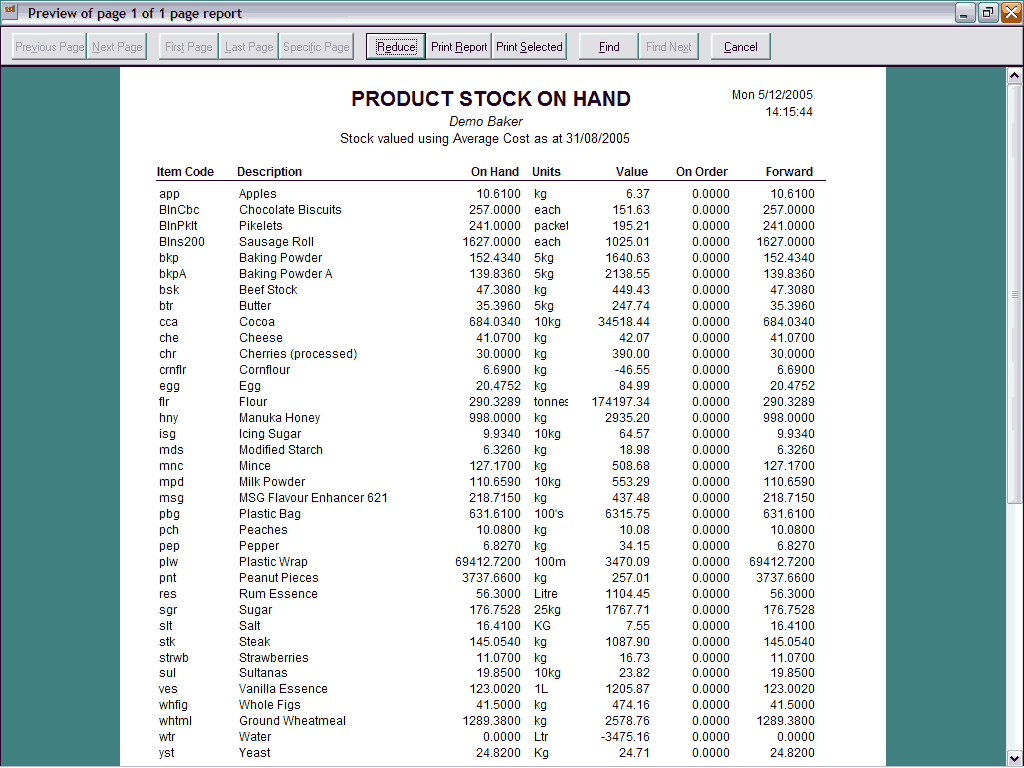The width and height of the screenshot is (1024, 768).
Task: Click the Reduce button
Action: click(x=396, y=47)
